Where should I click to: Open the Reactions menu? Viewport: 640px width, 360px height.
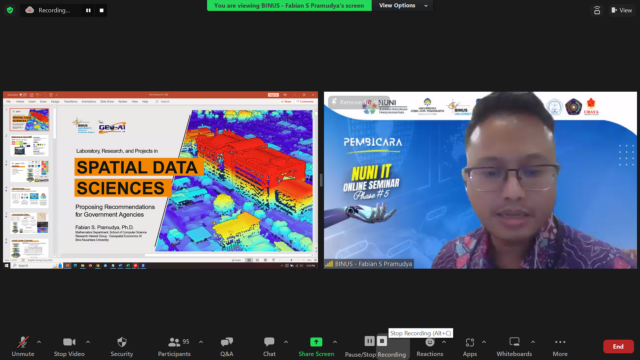(430, 347)
